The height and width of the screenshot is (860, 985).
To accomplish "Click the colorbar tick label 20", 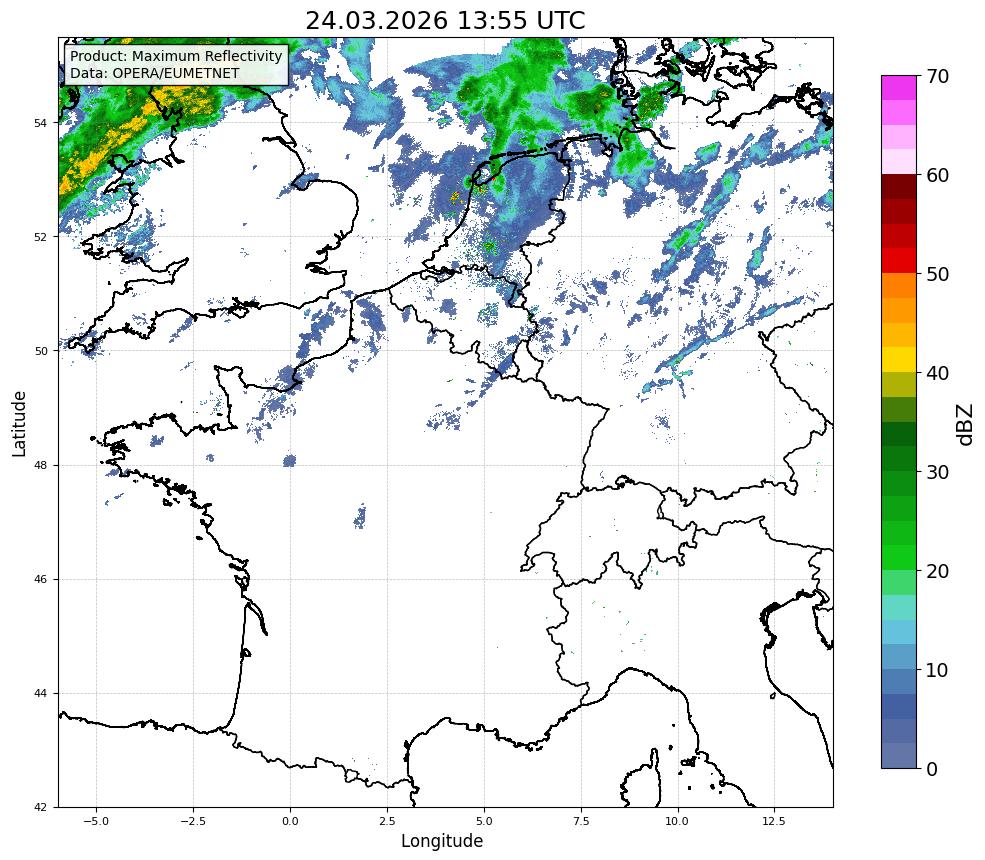I will tap(937, 571).
